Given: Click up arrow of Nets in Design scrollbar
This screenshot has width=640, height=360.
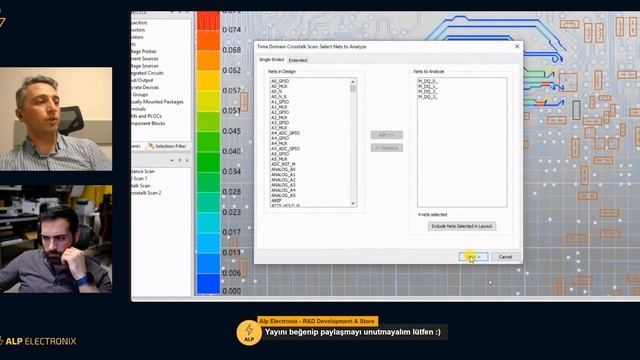Looking at the screenshot, I should pos(353,82).
